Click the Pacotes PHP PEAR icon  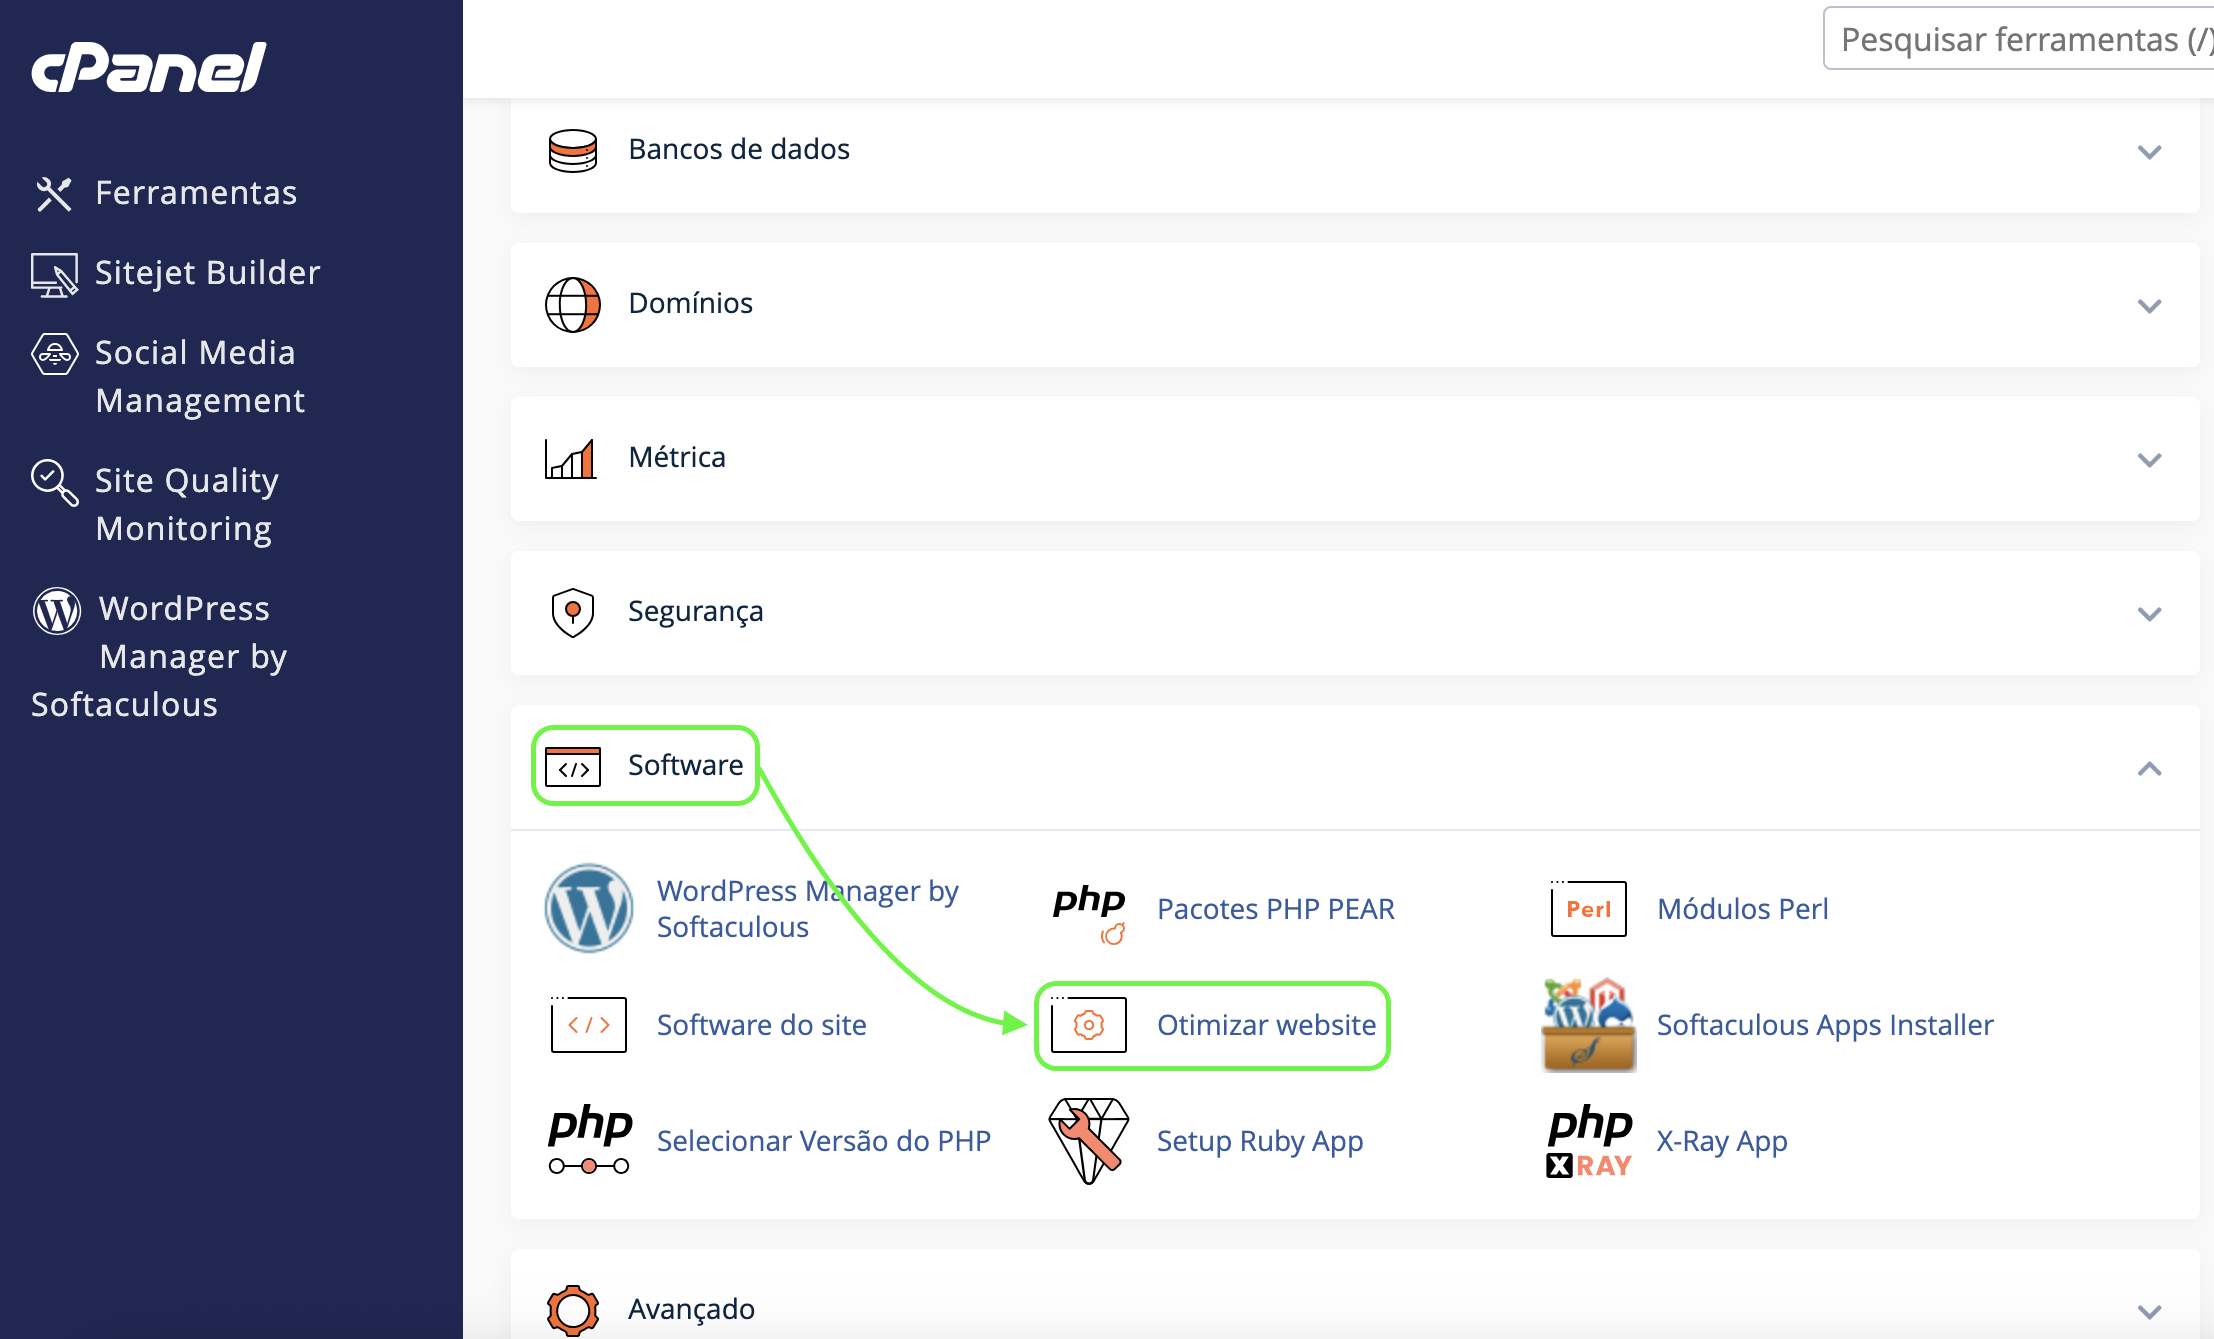click(1089, 913)
